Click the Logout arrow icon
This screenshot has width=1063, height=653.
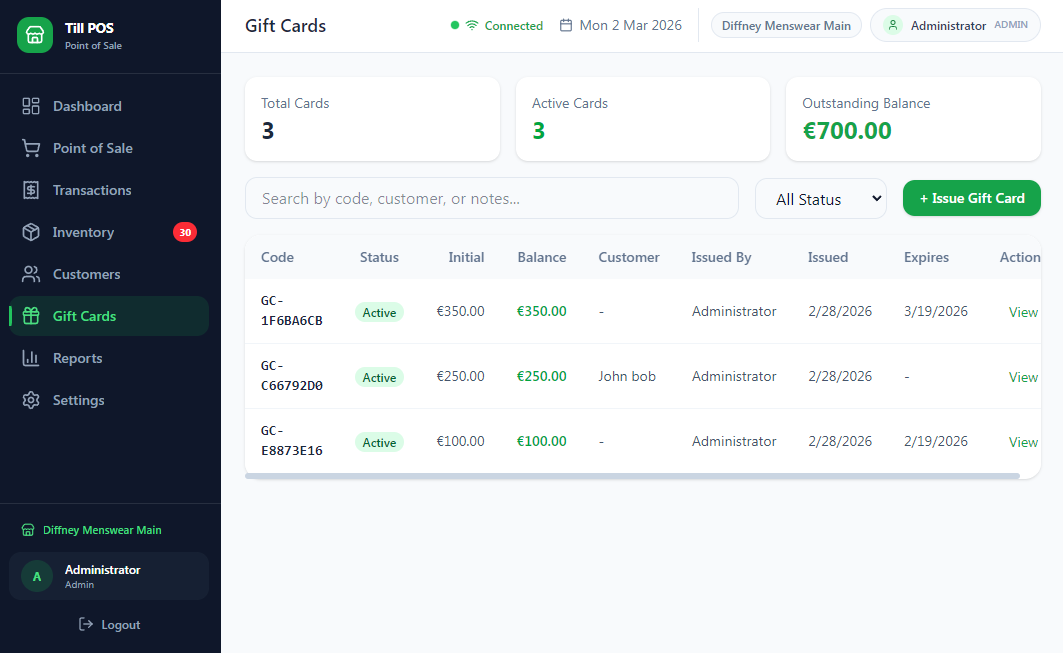pyautogui.click(x=86, y=625)
